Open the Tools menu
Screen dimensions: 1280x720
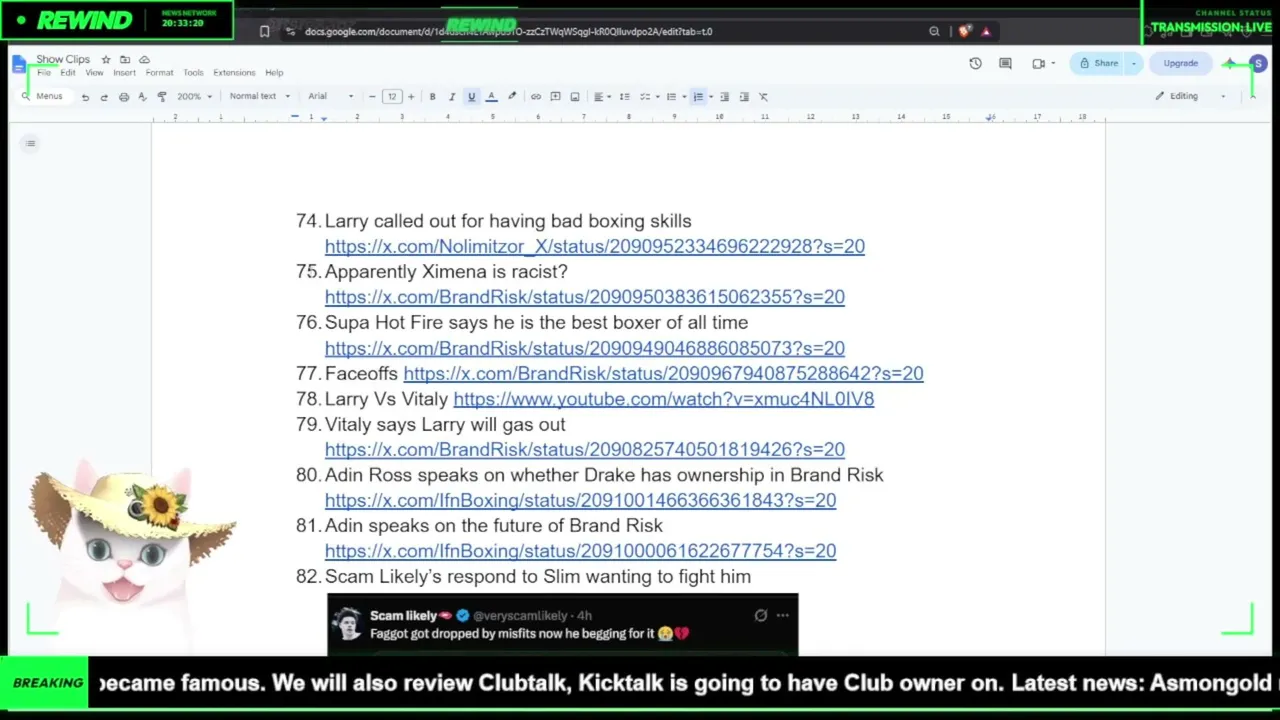coord(193,73)
